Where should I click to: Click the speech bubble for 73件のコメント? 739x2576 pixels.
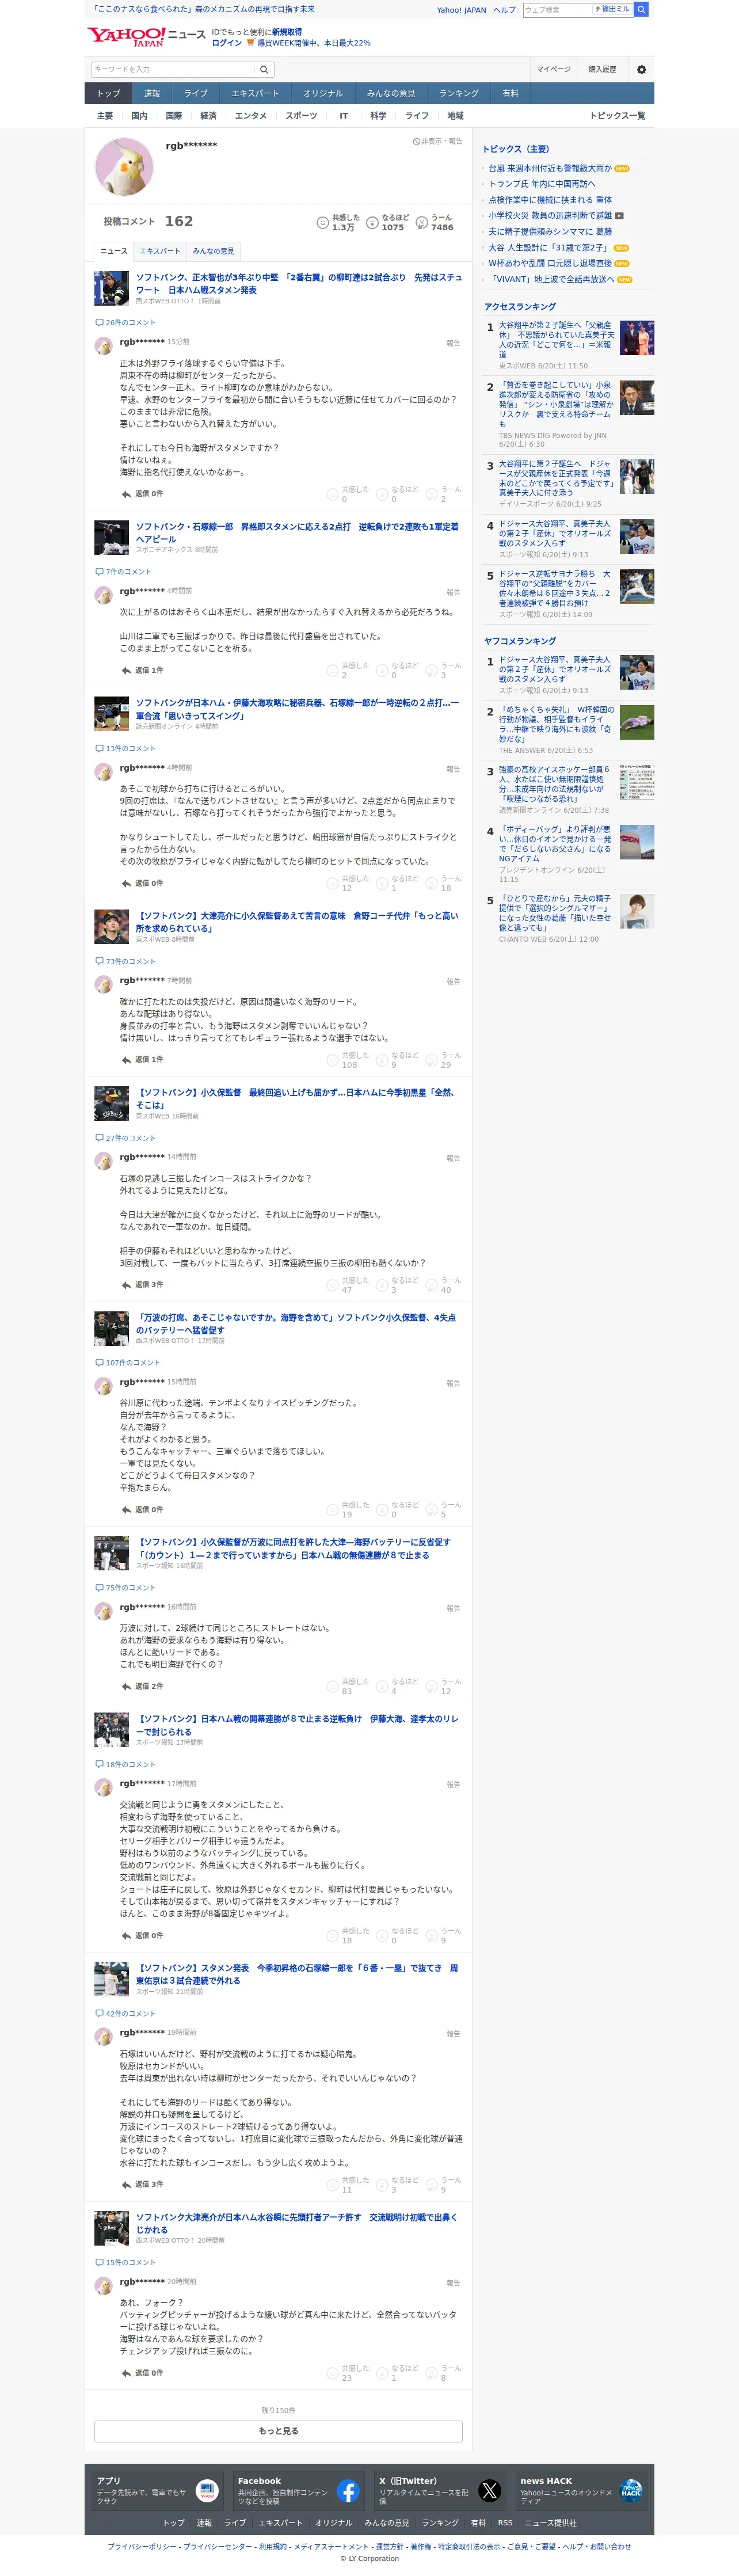coord(99,961)
